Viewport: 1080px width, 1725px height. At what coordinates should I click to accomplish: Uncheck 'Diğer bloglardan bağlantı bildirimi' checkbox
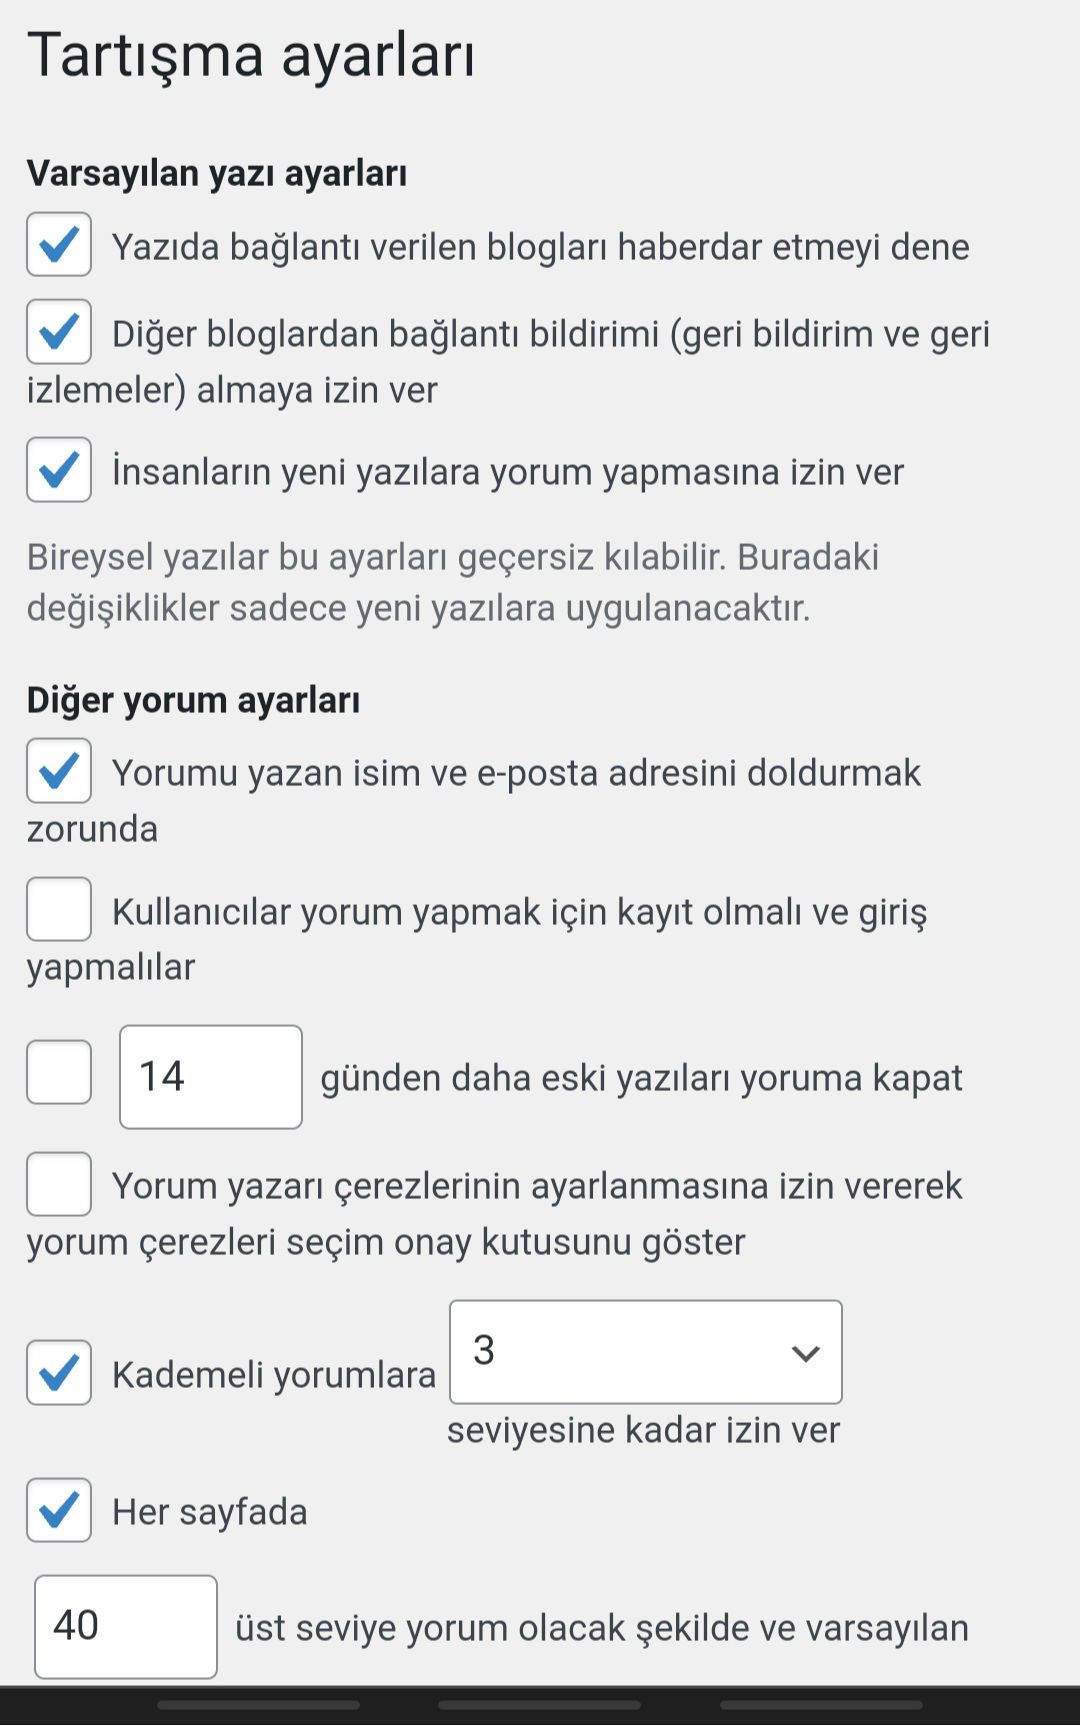coord(59,331)
